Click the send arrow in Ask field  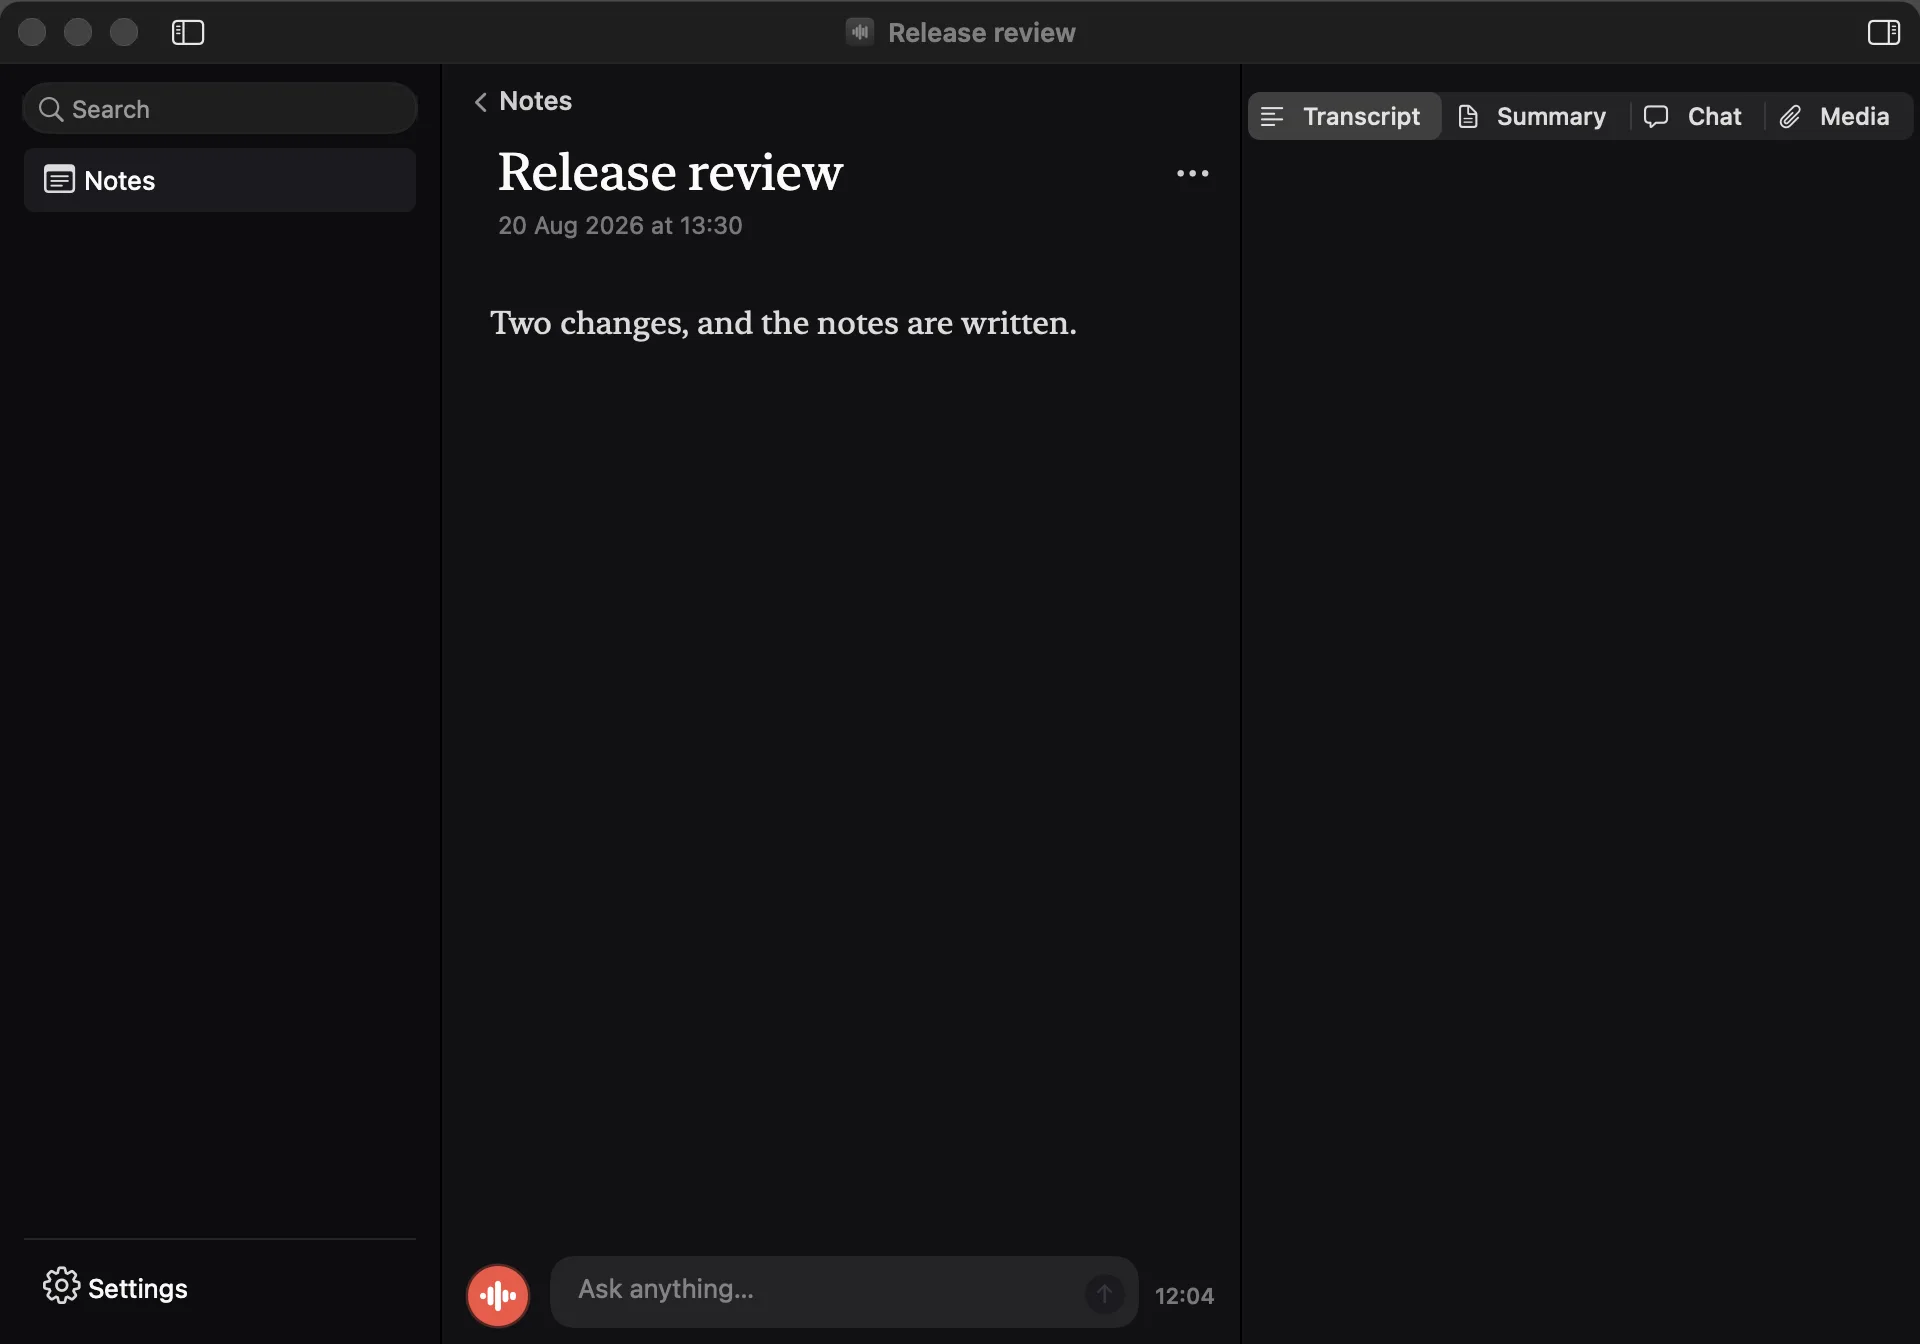(x=1104, y=1293)
